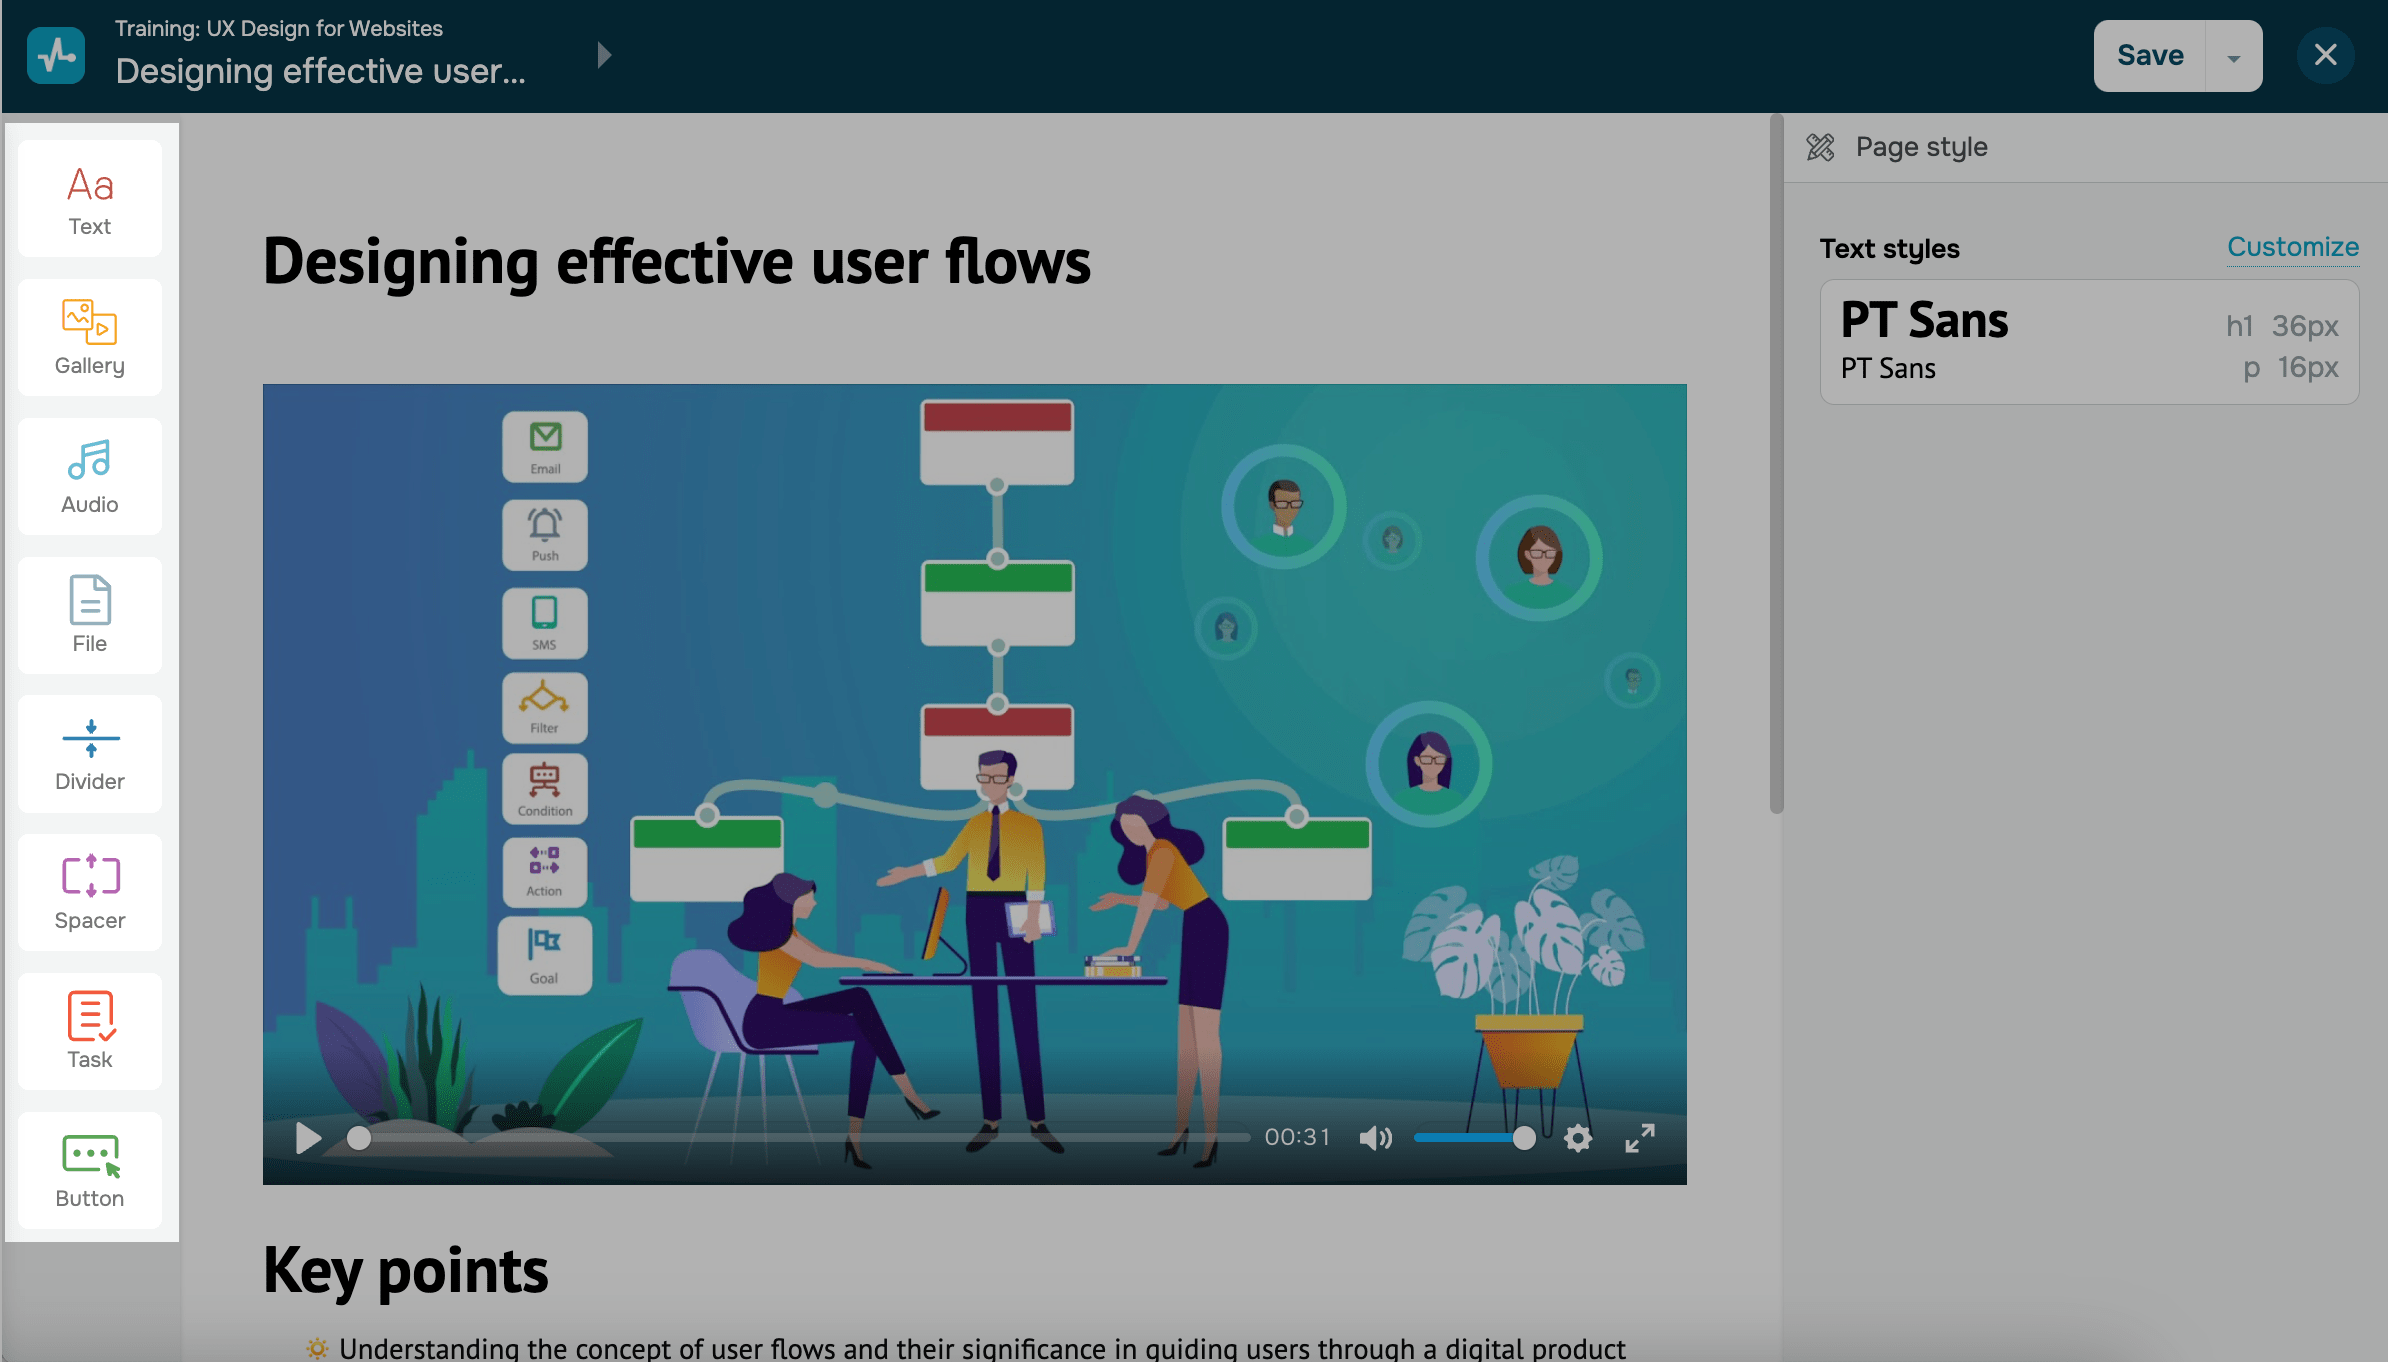Add a Divider block
2388x1362 pixels.
90,754
